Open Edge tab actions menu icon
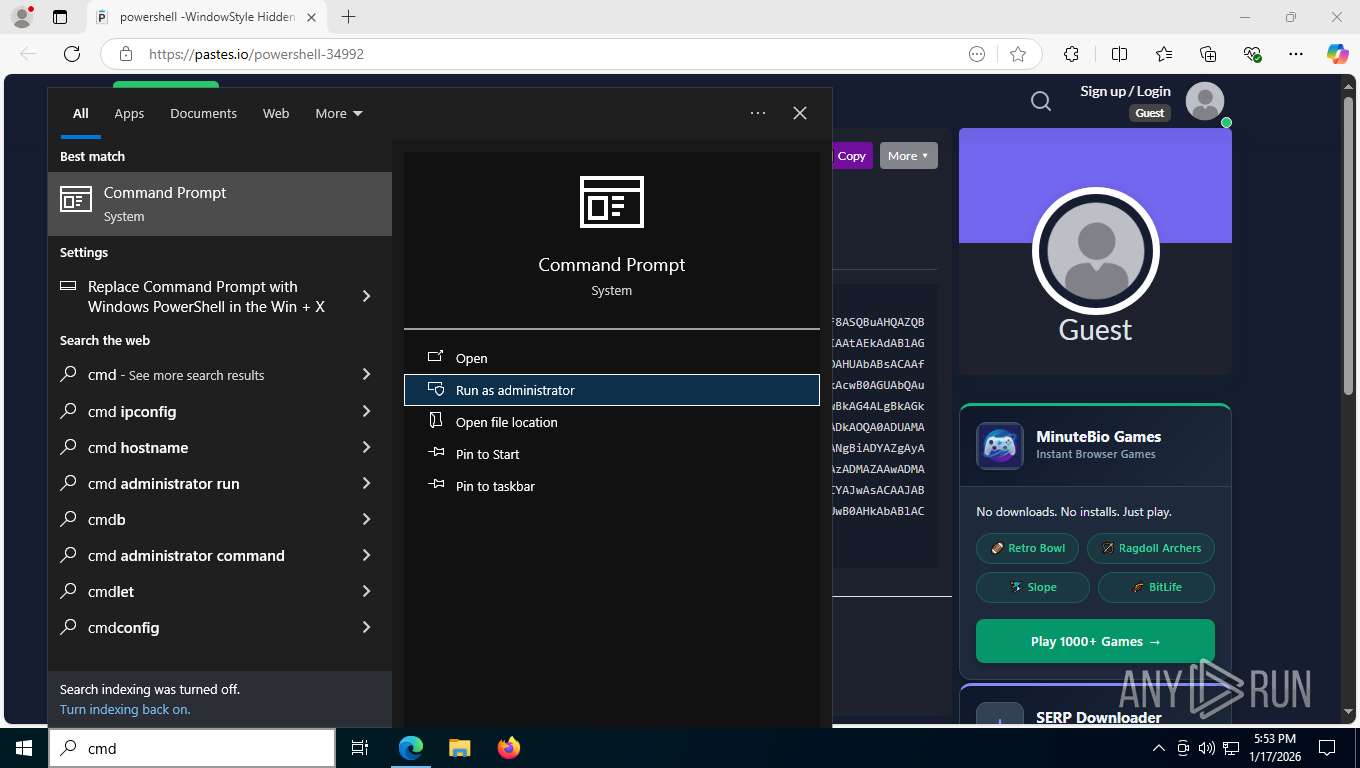1360x768 pixels. (60, 17)
